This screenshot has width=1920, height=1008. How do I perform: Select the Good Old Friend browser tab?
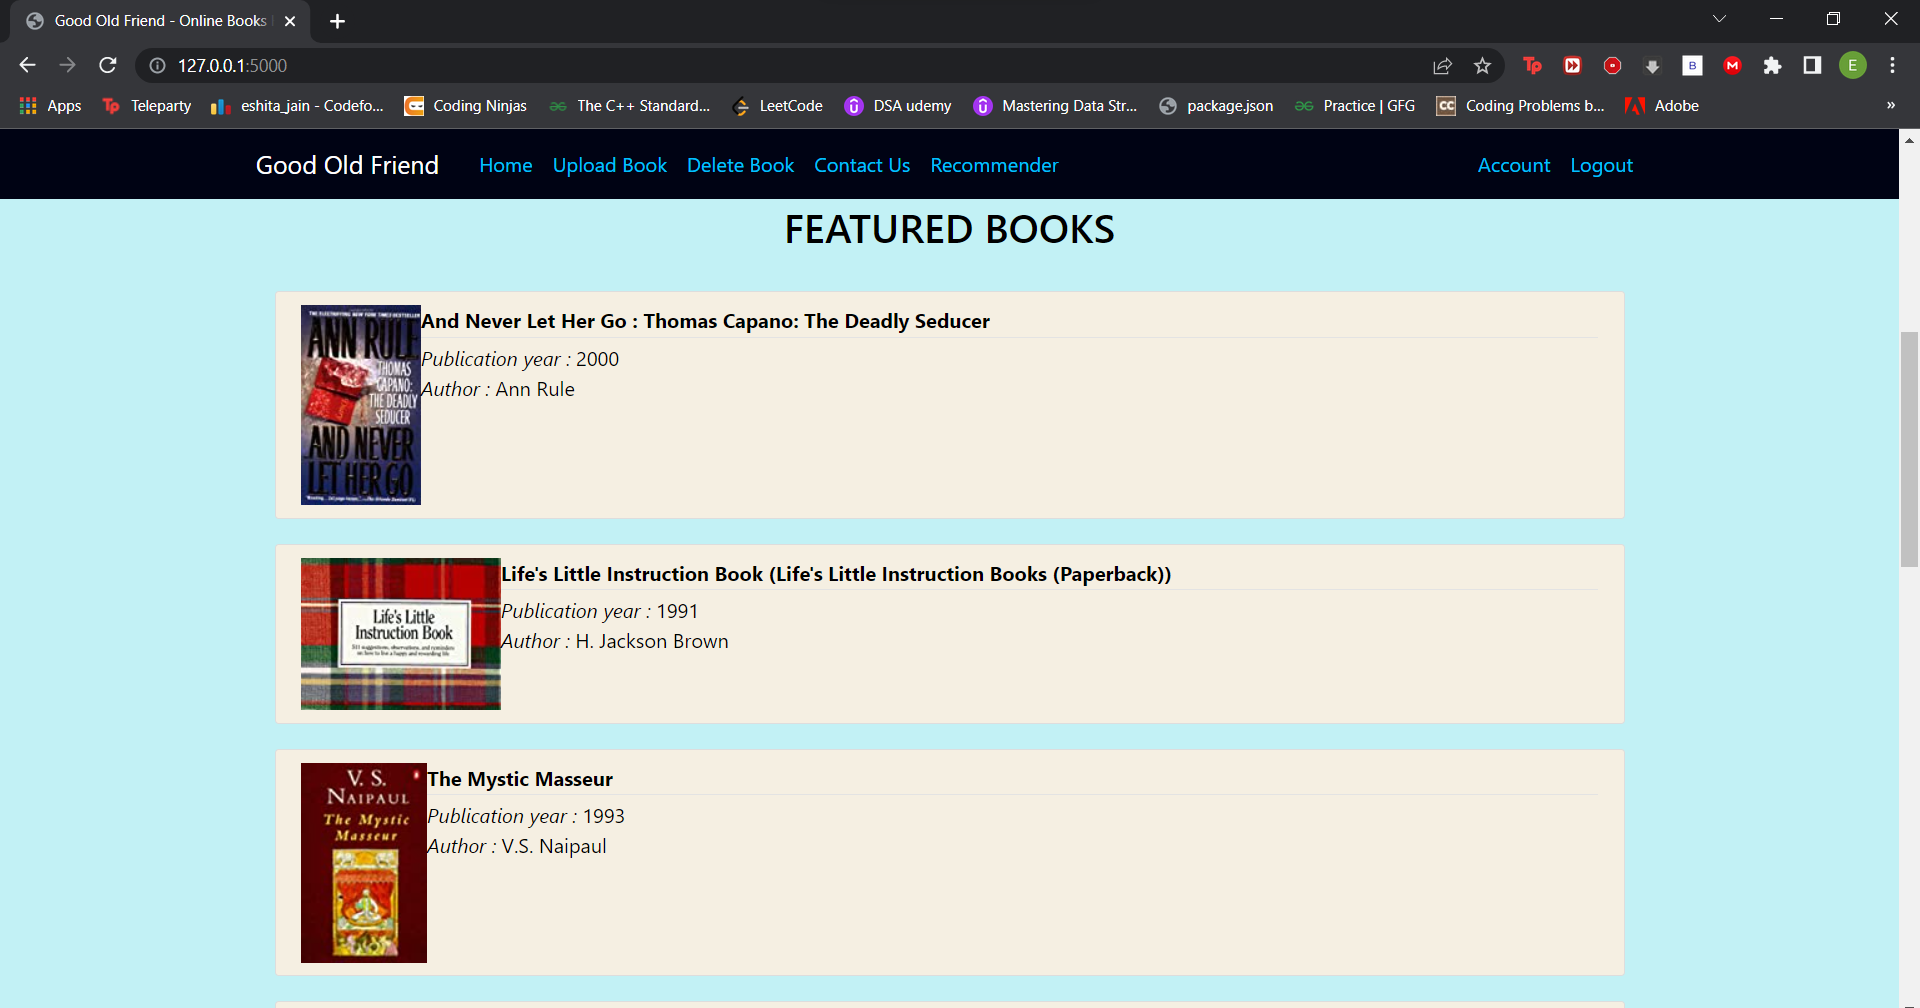pyautogui.click(x=160, y=20)
